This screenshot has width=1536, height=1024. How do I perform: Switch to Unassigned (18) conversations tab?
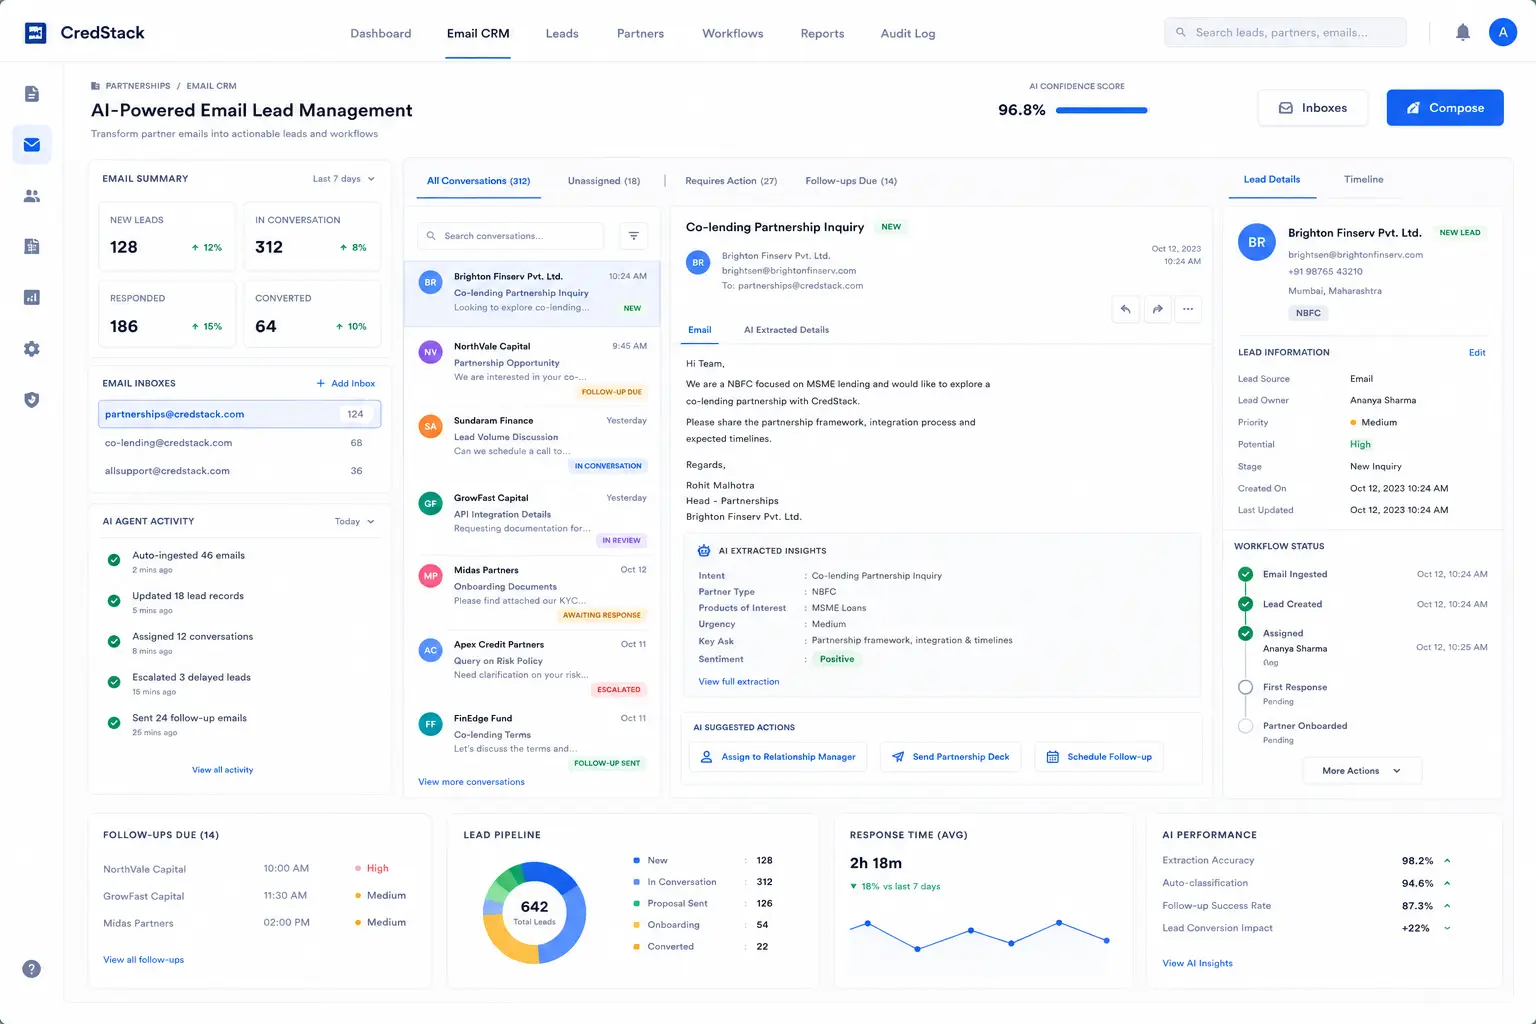604,181
